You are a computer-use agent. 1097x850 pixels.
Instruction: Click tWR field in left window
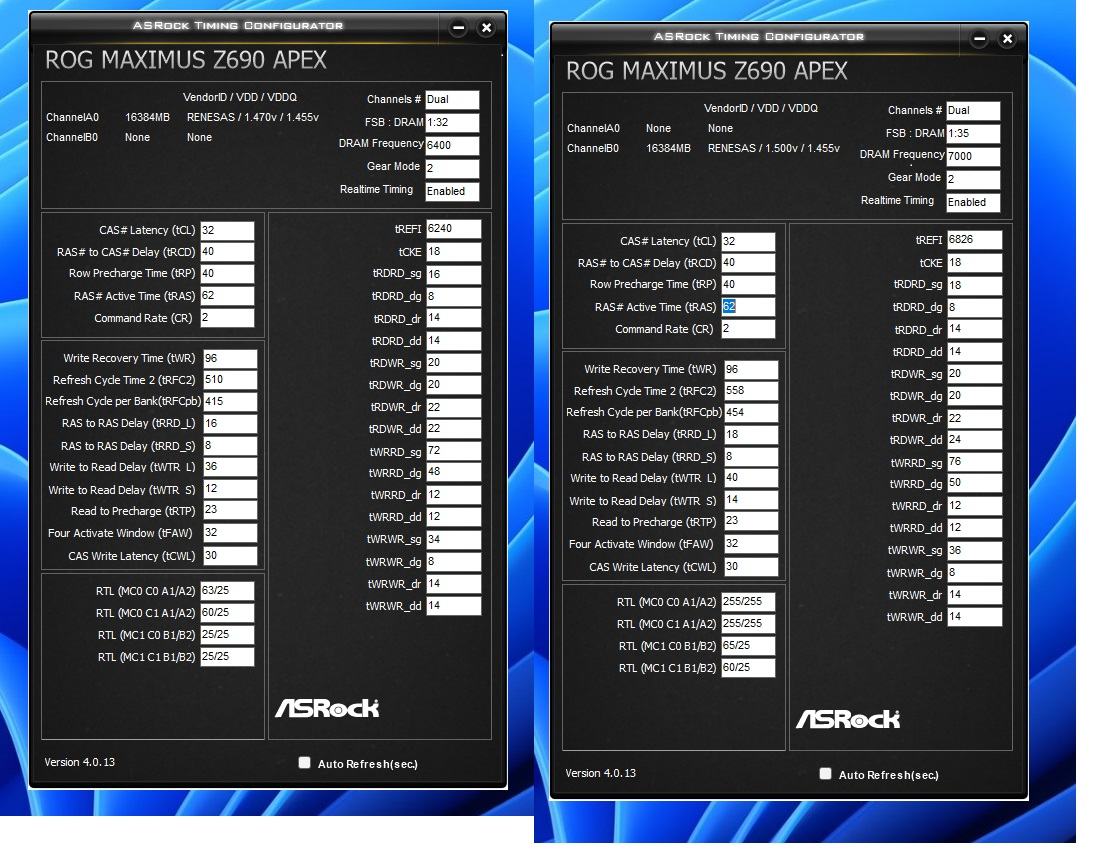click(230, 358)
